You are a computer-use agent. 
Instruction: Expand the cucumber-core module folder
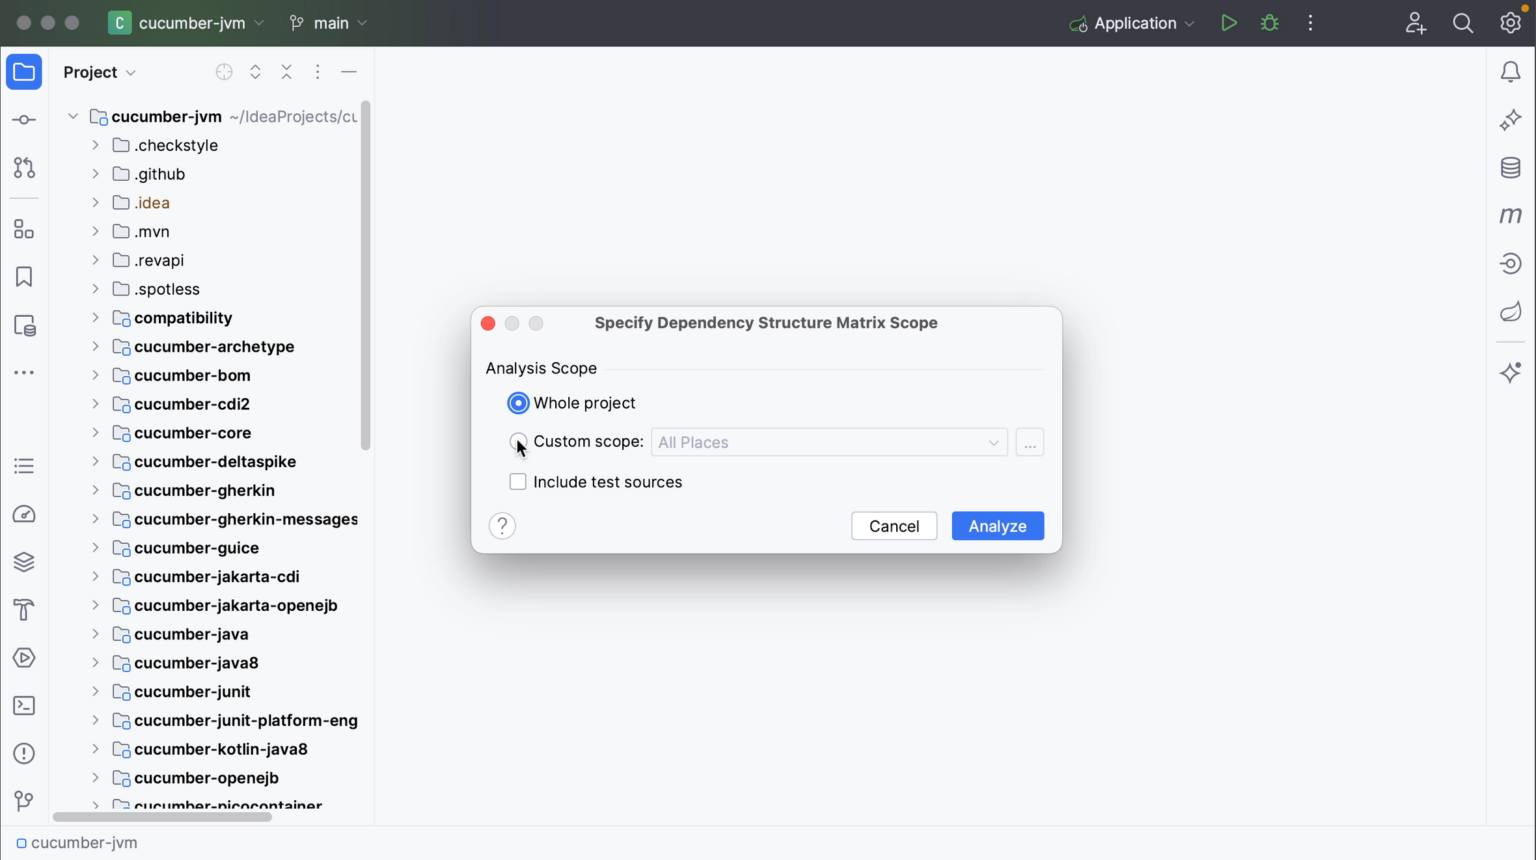coord(95,433)
